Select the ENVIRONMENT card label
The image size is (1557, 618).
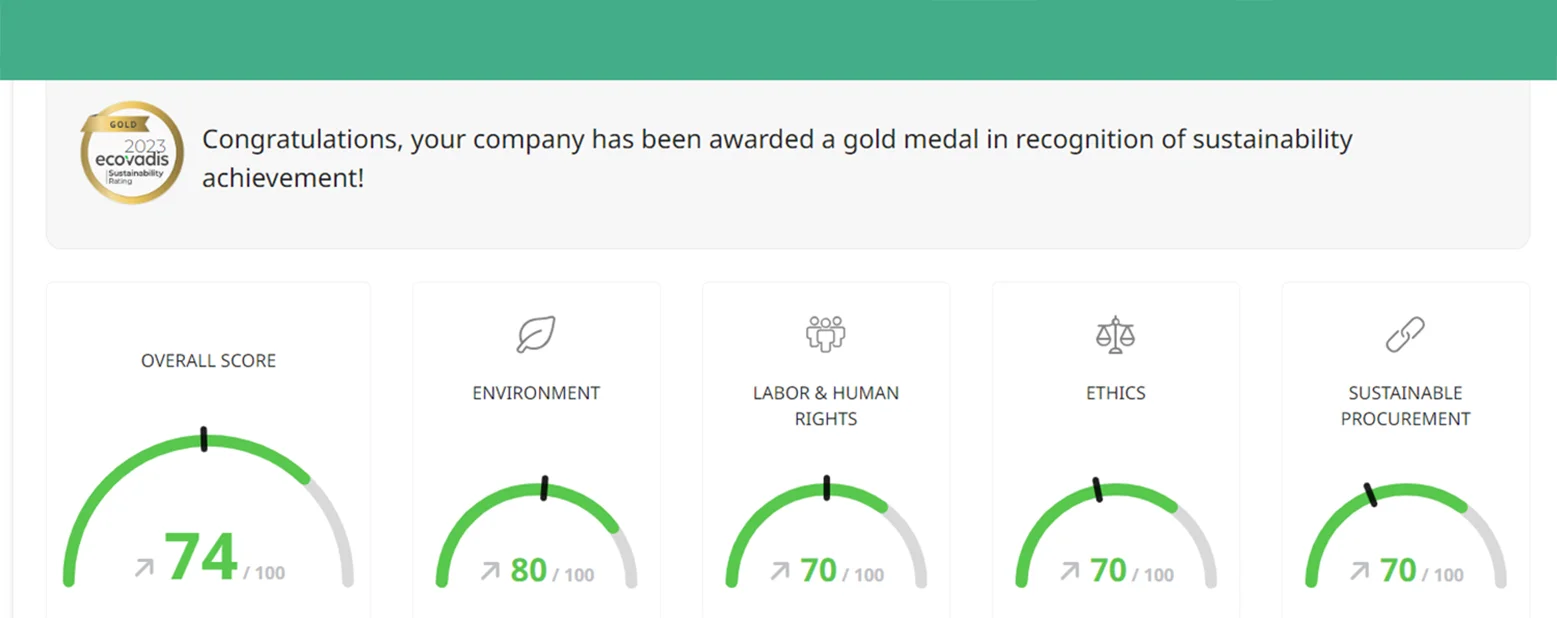(x=536, y=393)
